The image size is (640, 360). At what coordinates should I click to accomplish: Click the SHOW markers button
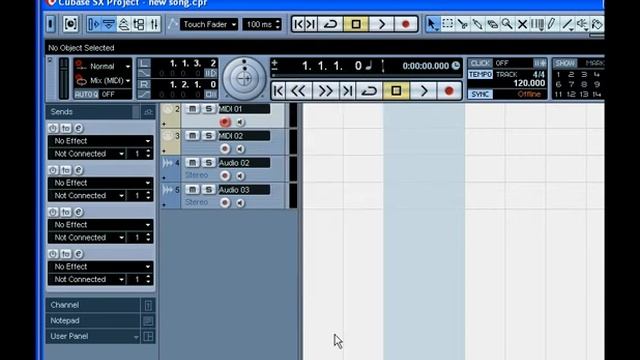point(565,63)
